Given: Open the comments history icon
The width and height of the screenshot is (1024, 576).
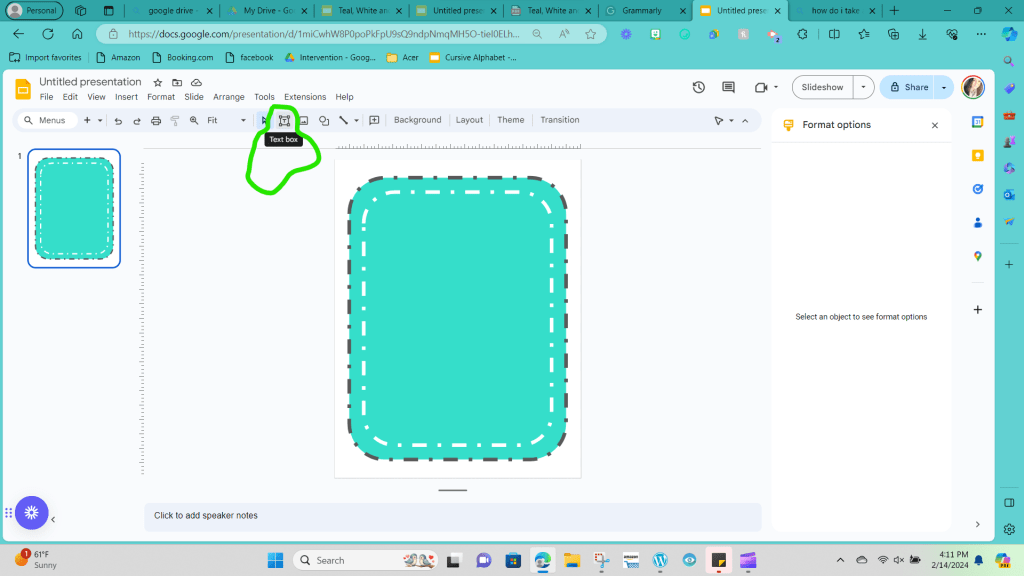Looking at the screenshot, I should click(728, 87).
